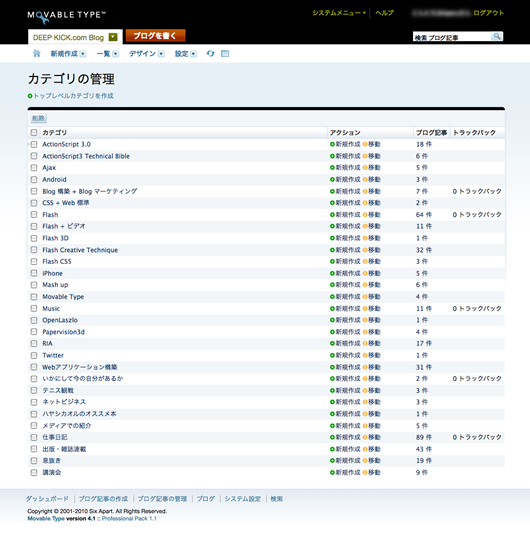Click orange move icon for Music row
The image size is (530, 545).
[365, 308]
